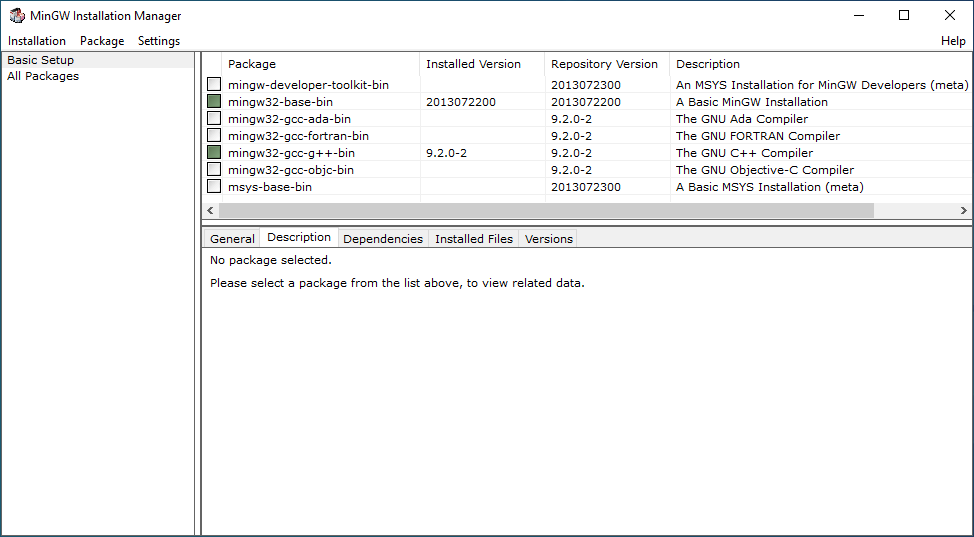
Task: Sort by the Repository Version column header
Action: pyautogui.click(x=607, y=64)
